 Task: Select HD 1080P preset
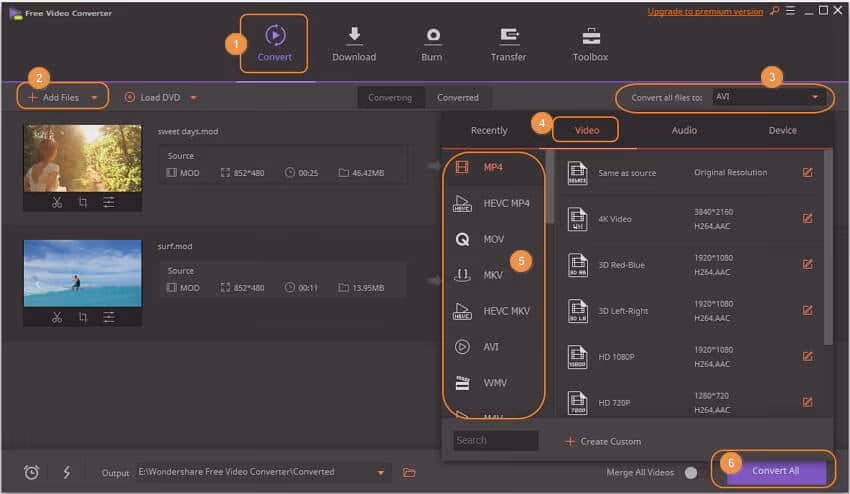(x=691, y=357)
